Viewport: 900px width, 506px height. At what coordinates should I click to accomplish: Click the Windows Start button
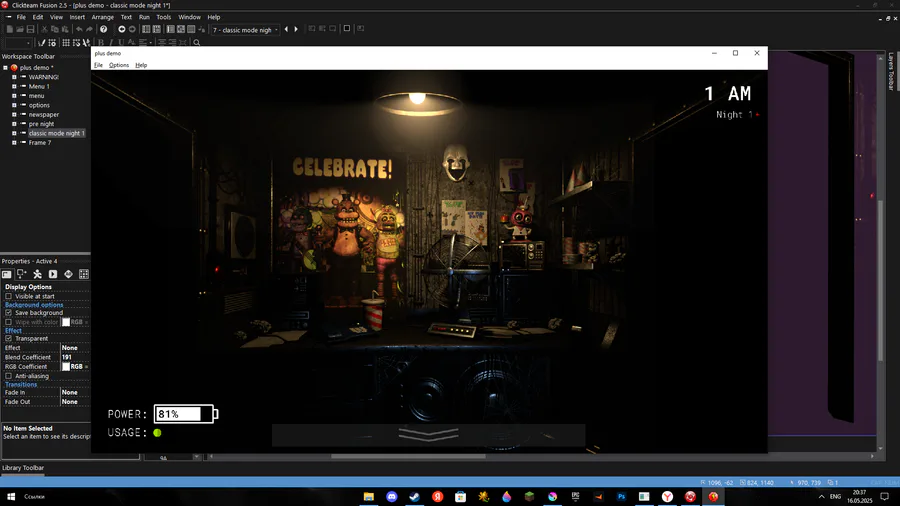coord(10,497)
